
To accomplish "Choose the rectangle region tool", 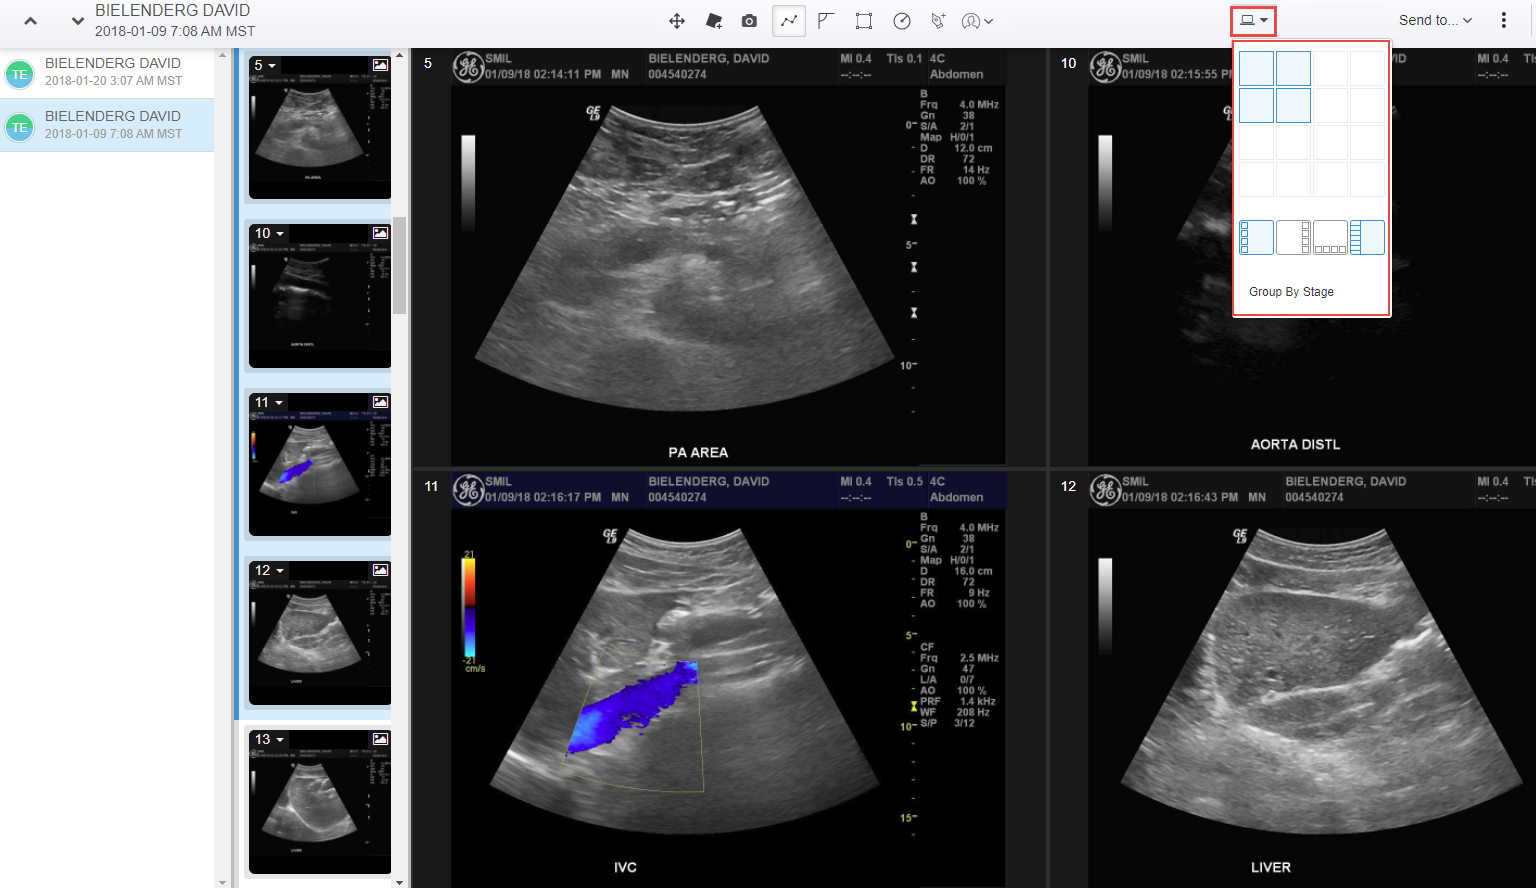I will (864, 21).
